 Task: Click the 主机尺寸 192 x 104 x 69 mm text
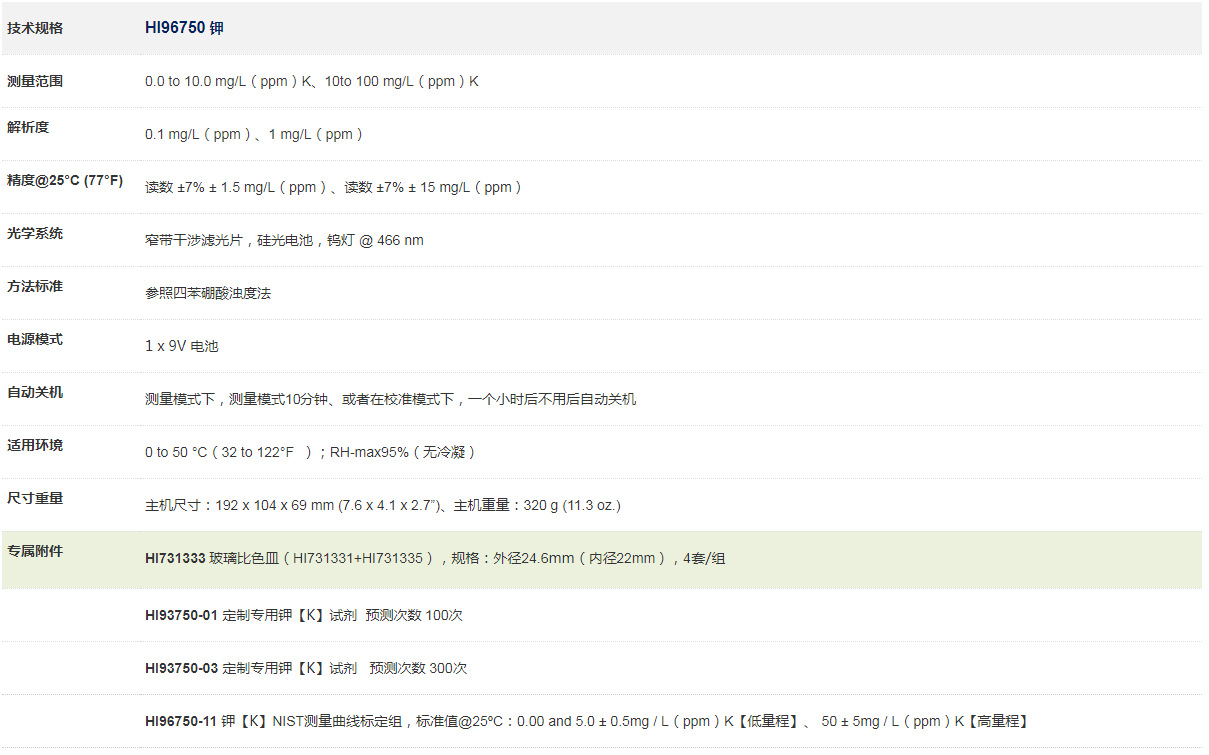coord(383,505)
